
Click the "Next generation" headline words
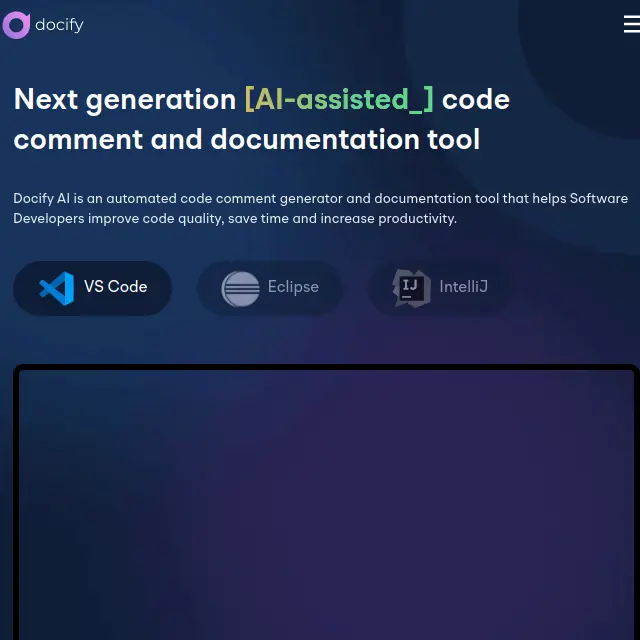pyautogui.click(x=124, y=100)
